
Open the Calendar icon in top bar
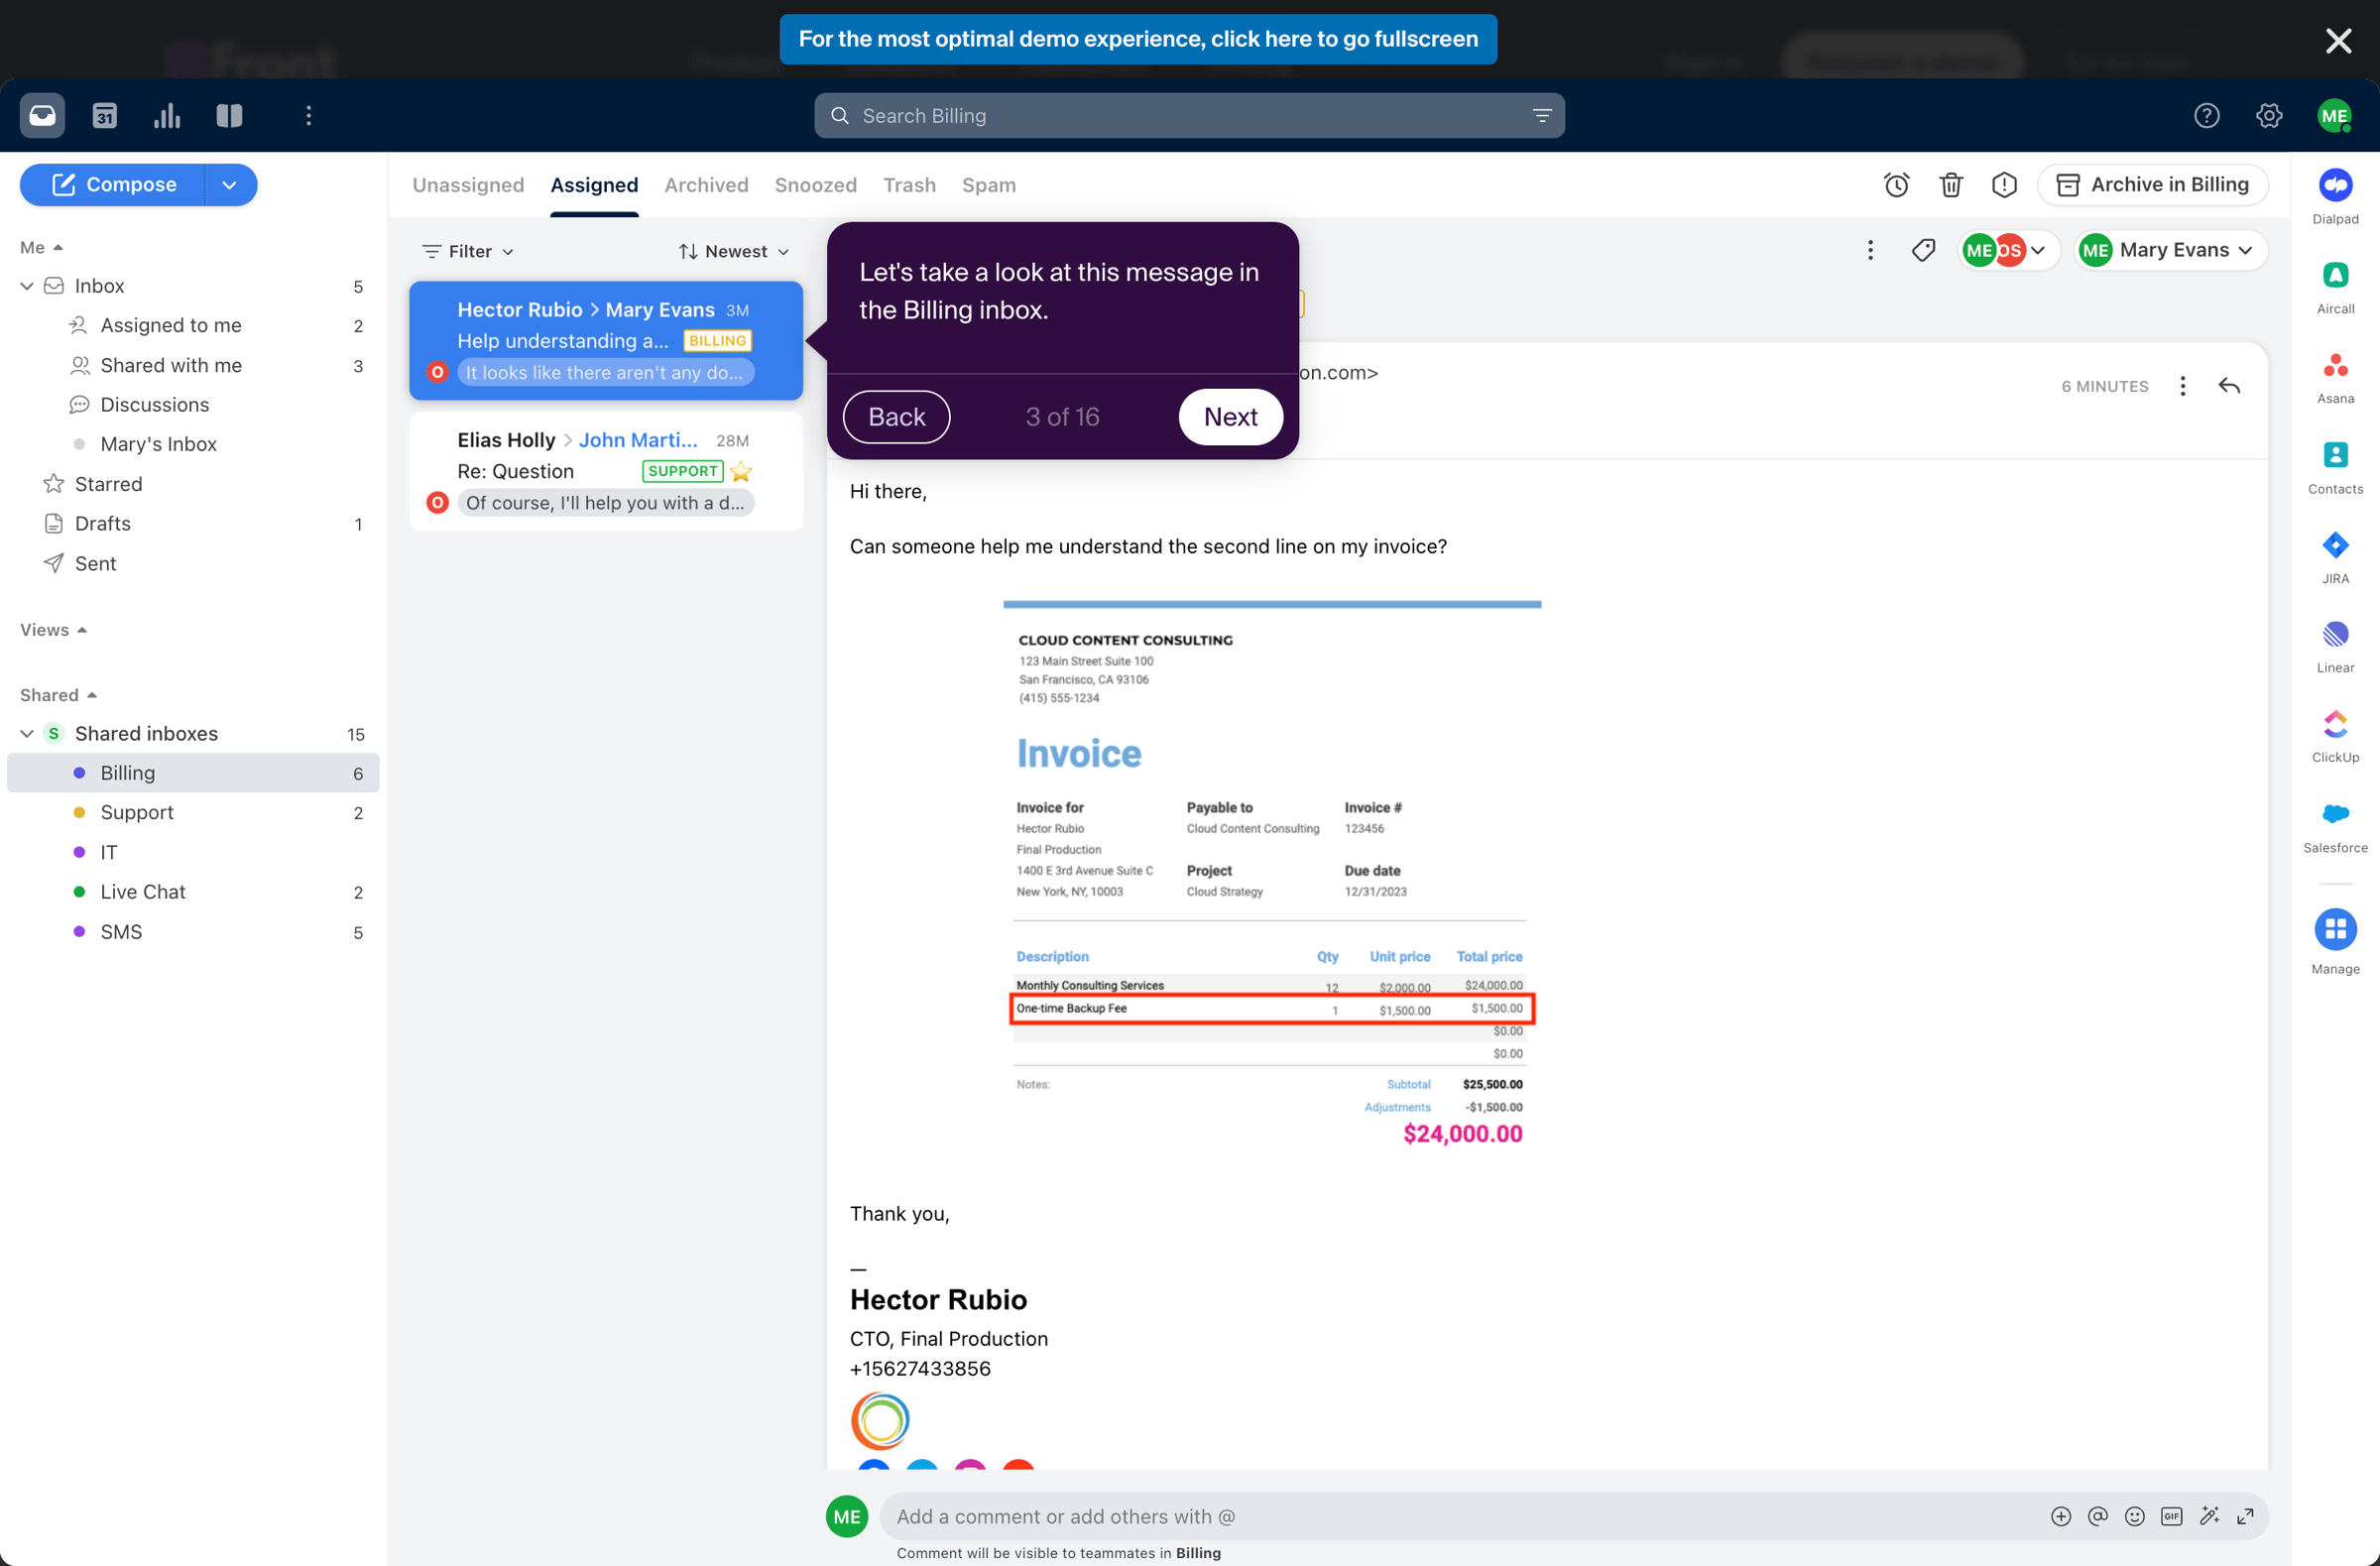[x=105, y=116]
